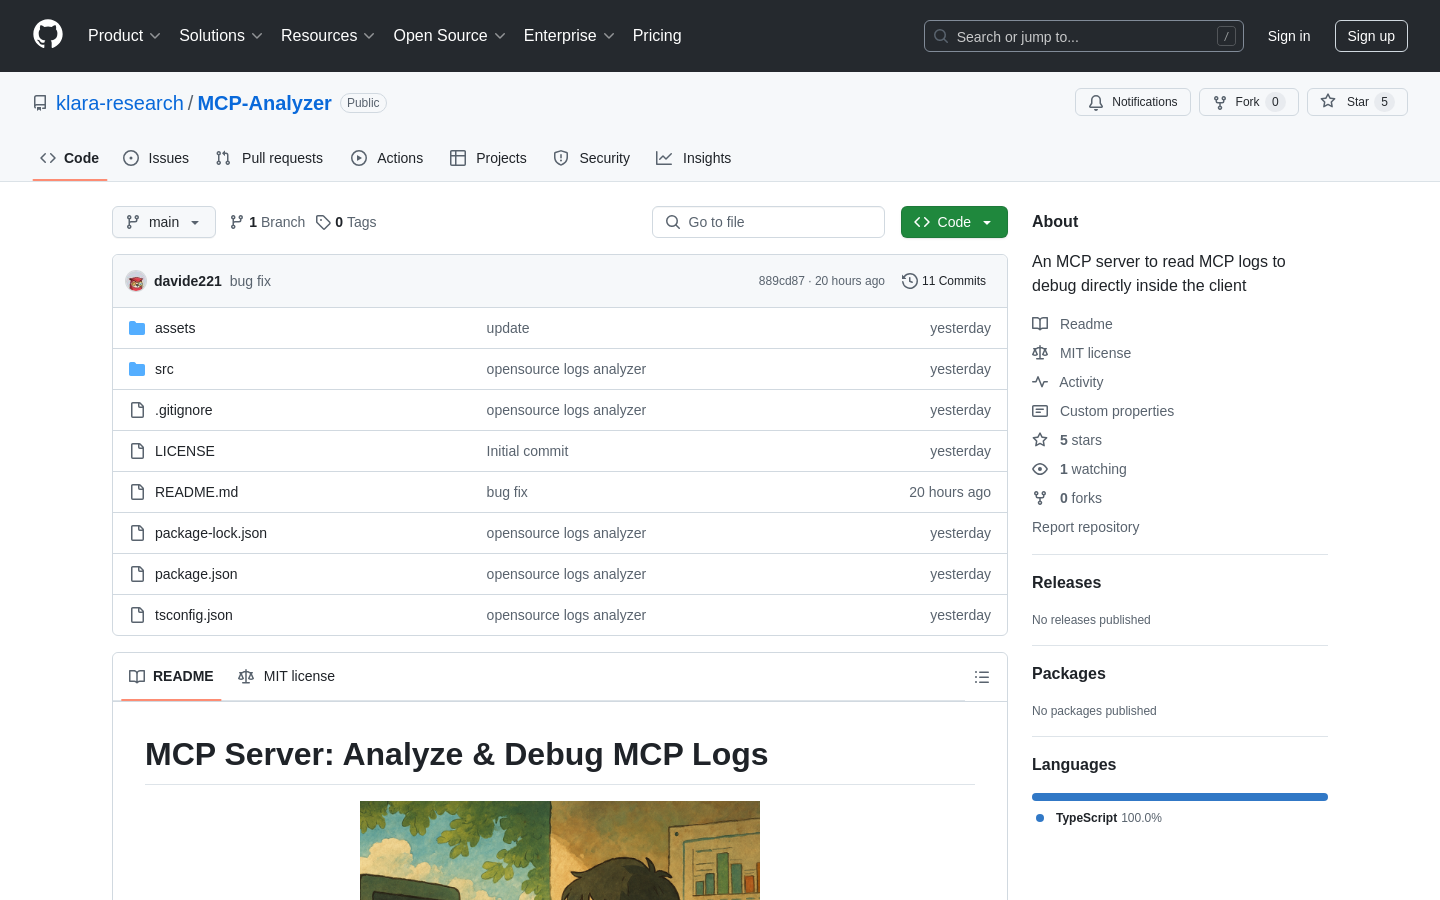Click the bell icon in Notifications button

pos(1096,102)
